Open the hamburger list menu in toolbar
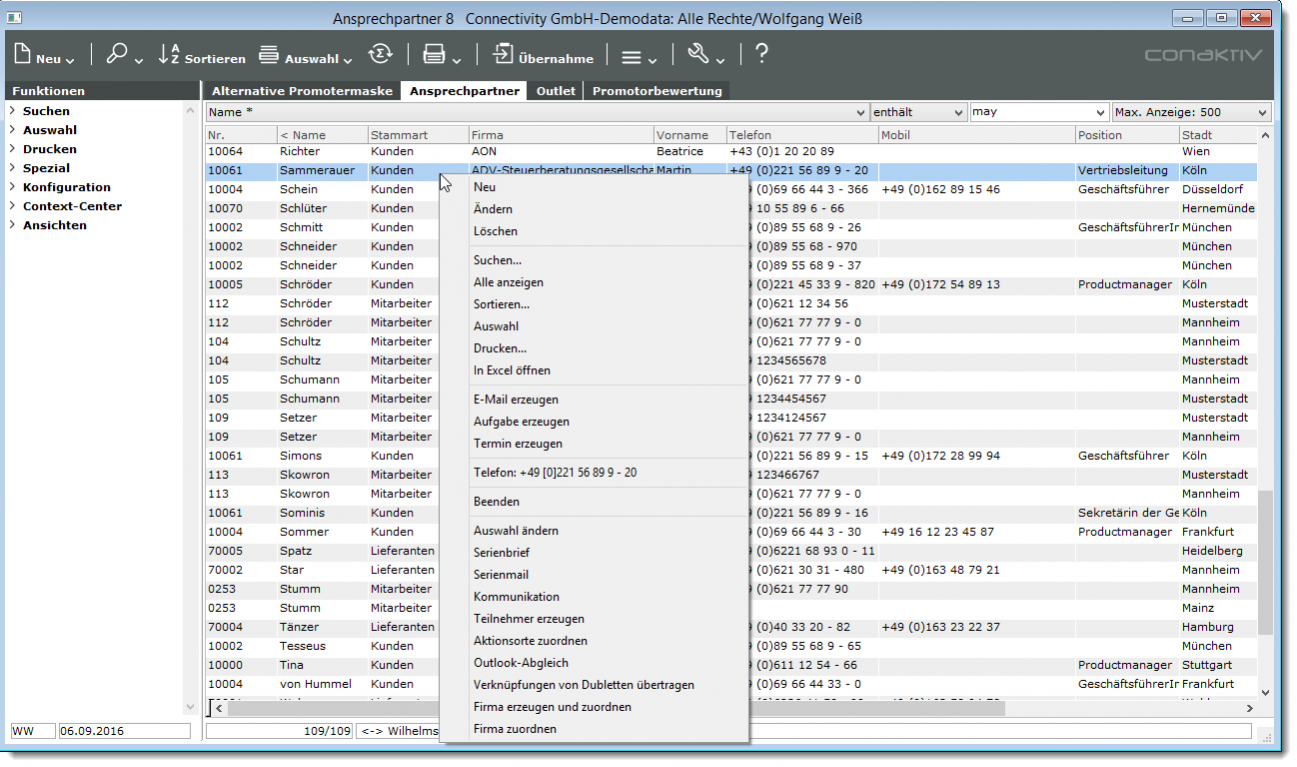 (631, 57)
